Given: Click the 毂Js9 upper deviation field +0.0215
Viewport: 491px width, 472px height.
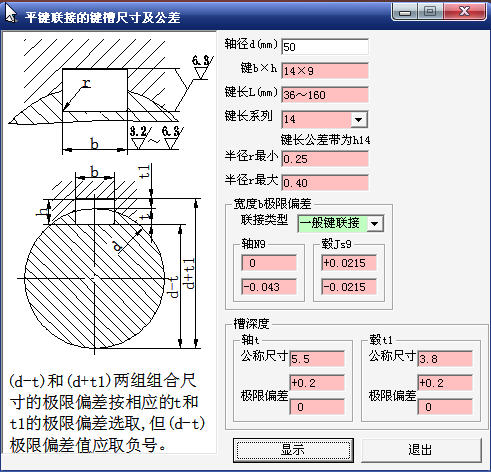Looking at the screenshot, I should coord(349,263).
